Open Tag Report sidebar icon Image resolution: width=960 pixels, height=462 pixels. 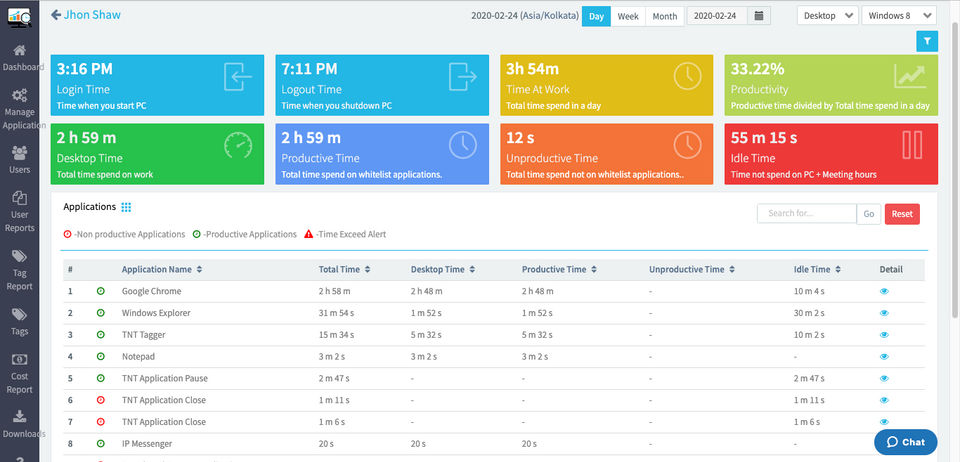click(x=20, y=256)
